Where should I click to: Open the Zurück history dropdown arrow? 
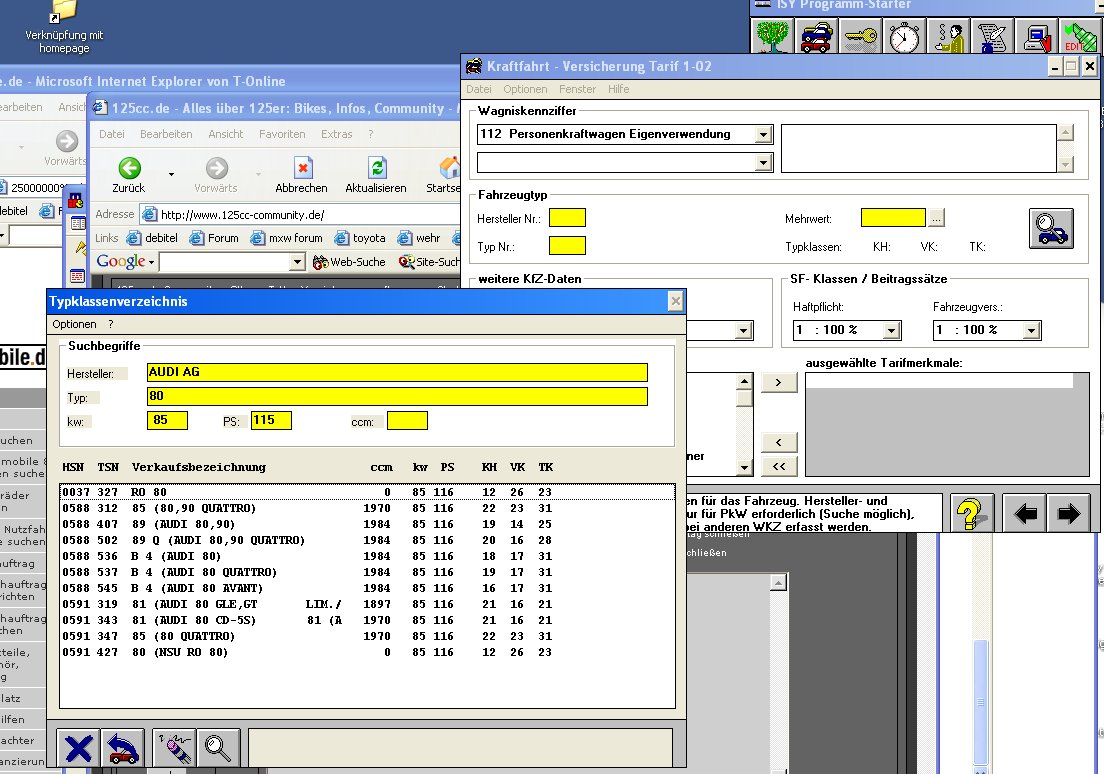pos(171,174)
